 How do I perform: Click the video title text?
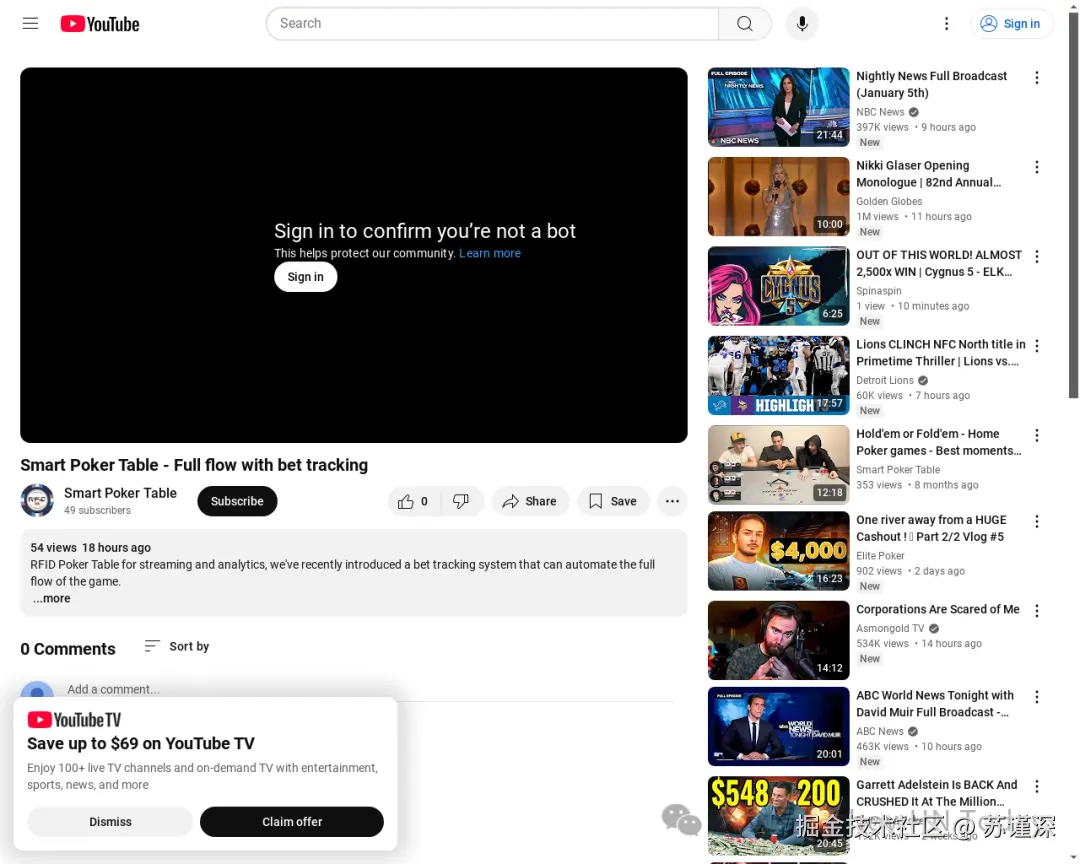point(194,465)
